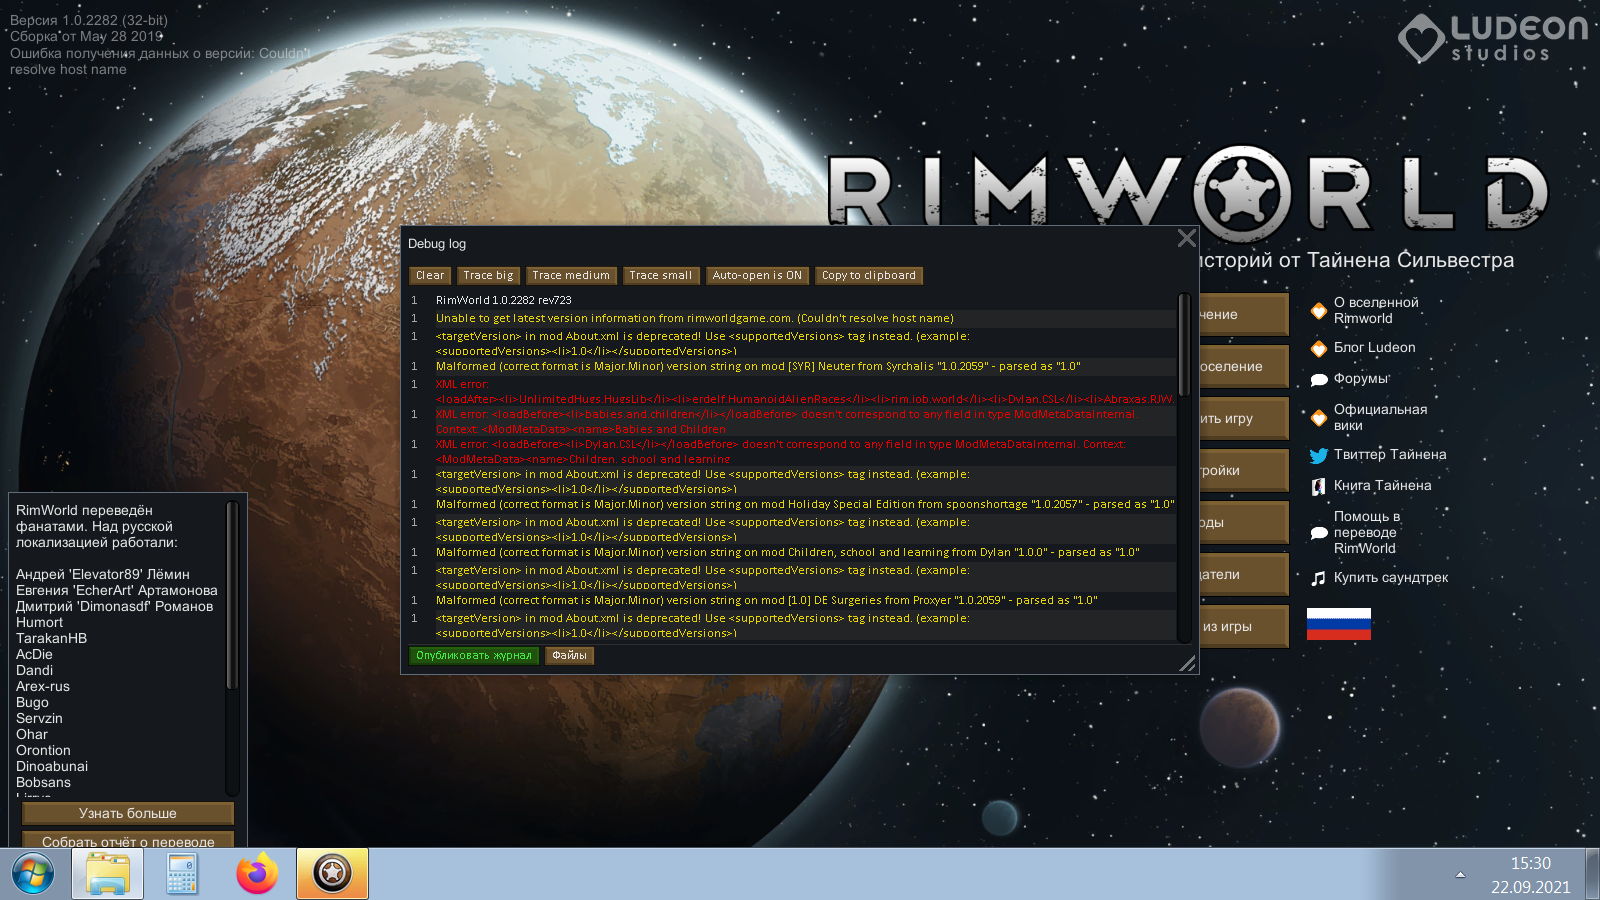Open Windows Start menu orb

pos(33,874)
